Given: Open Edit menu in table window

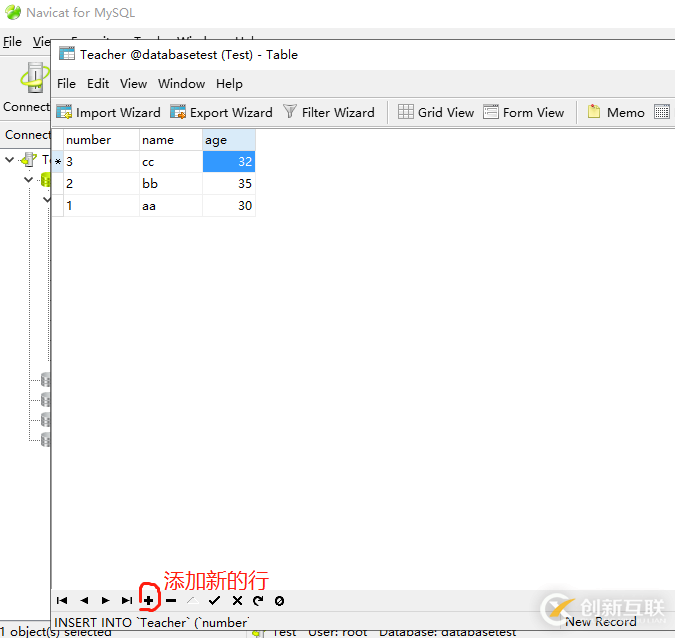Looking at the screenshot, I should pos(98,84).
